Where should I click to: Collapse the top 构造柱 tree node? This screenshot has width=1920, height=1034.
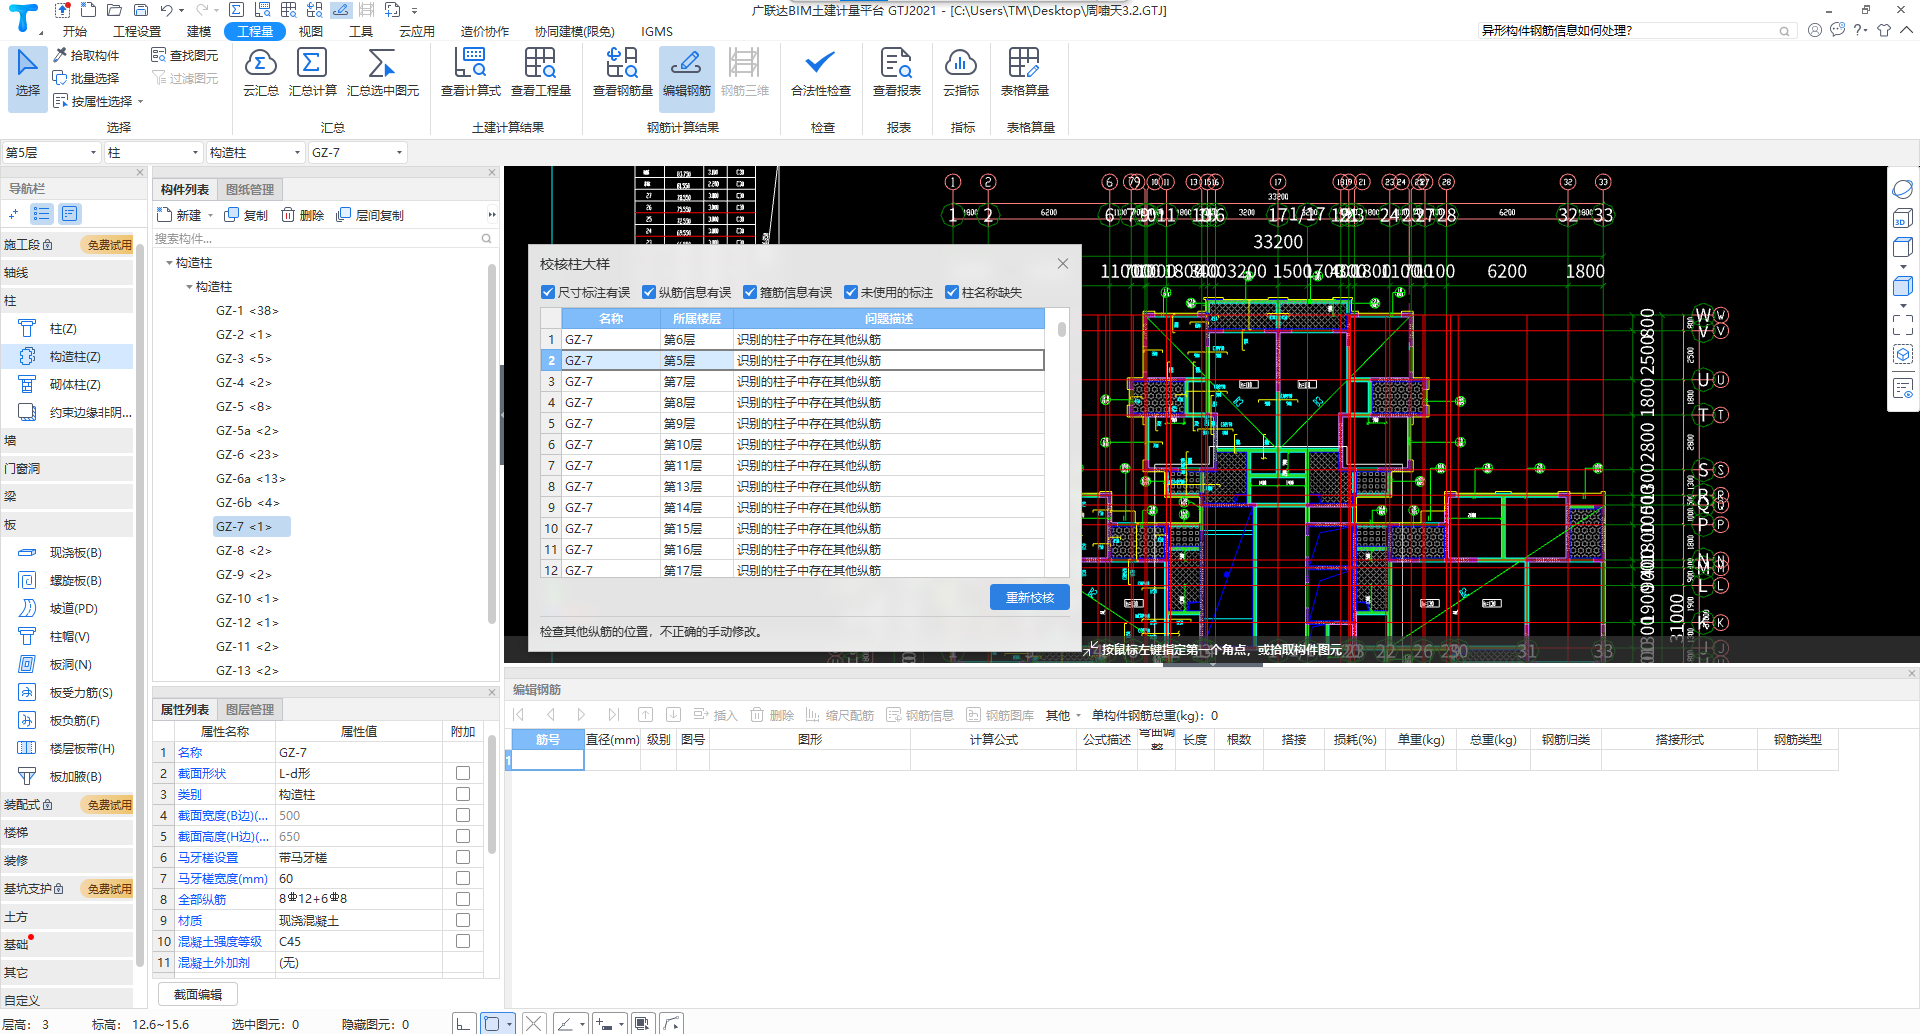click(x=169, y=263)
